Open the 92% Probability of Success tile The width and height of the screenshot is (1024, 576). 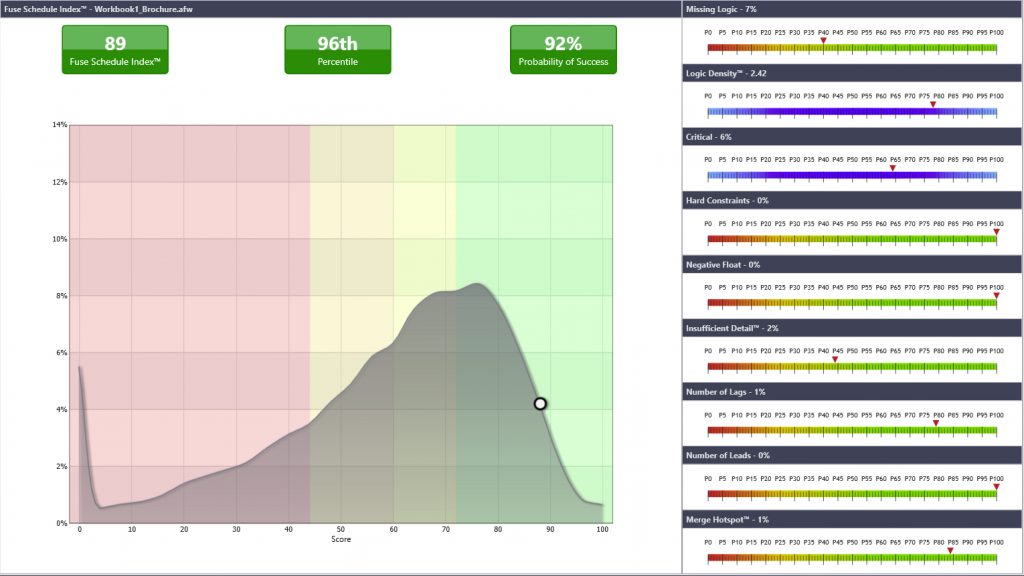coord(563,50)
